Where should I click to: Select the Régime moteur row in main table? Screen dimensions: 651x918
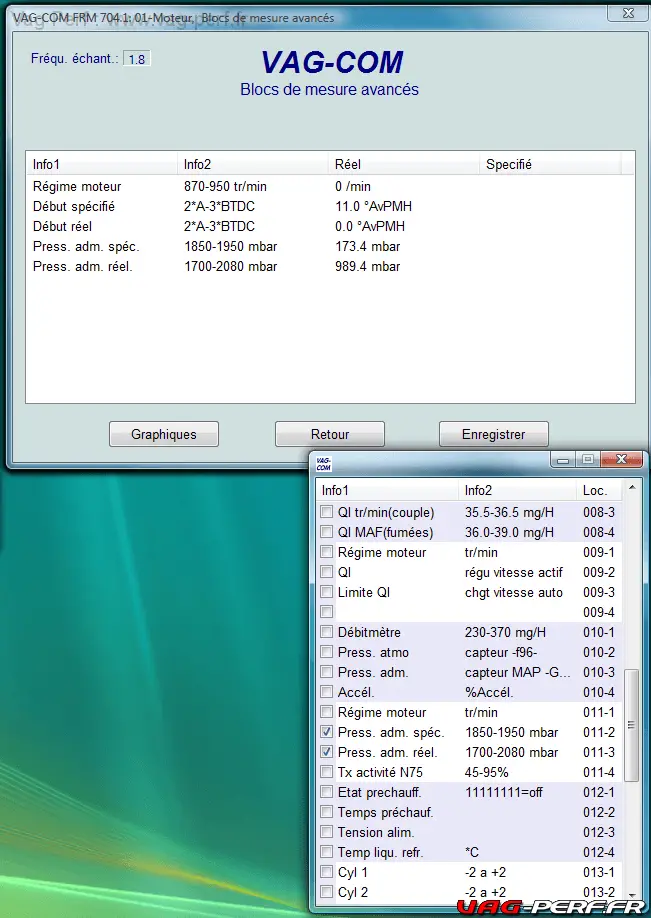pyautogui.click(x=330, y=187)
